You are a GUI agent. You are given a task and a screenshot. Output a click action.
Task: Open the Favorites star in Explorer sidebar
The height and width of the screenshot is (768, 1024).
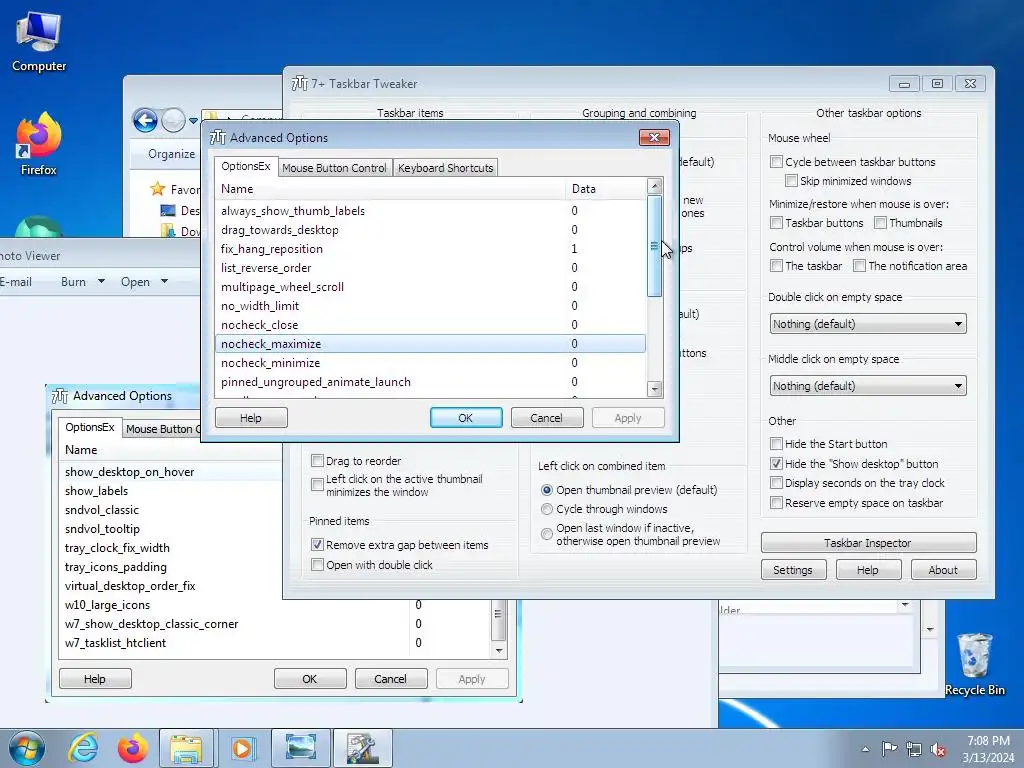click(157, 189)
